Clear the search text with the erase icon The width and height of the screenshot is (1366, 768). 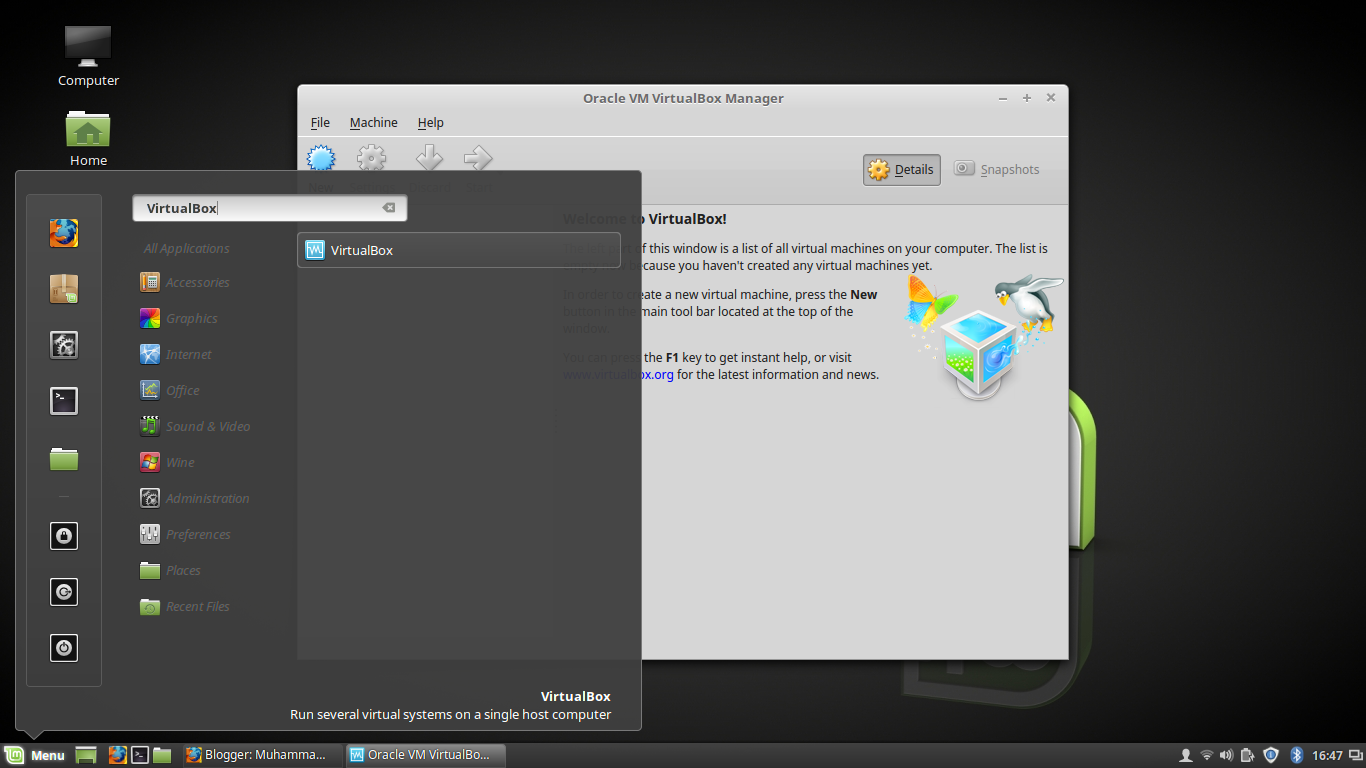pos(389,207)
